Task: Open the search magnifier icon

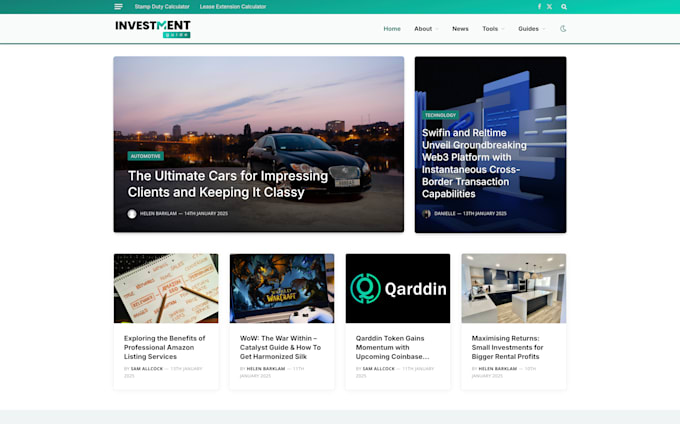Action: point(564,7)
